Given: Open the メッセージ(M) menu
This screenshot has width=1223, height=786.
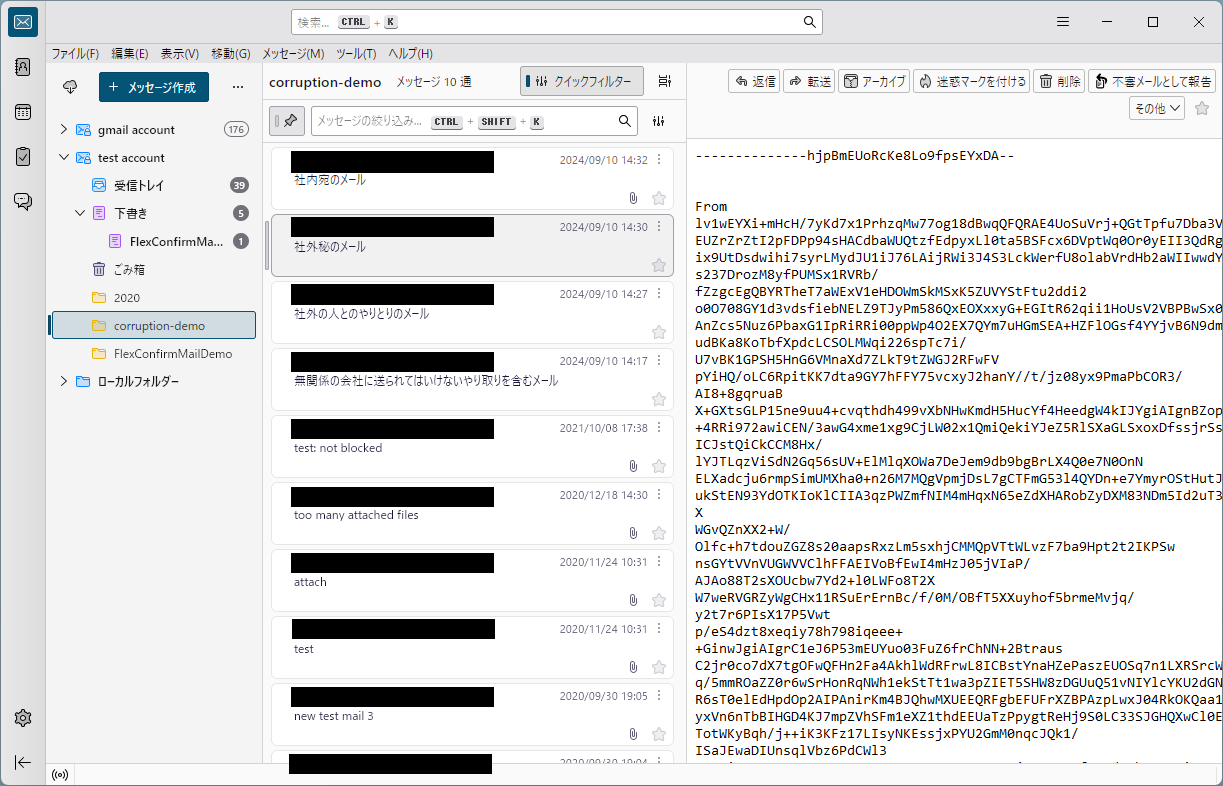Looking at the screenshot, I should [293, 54].
